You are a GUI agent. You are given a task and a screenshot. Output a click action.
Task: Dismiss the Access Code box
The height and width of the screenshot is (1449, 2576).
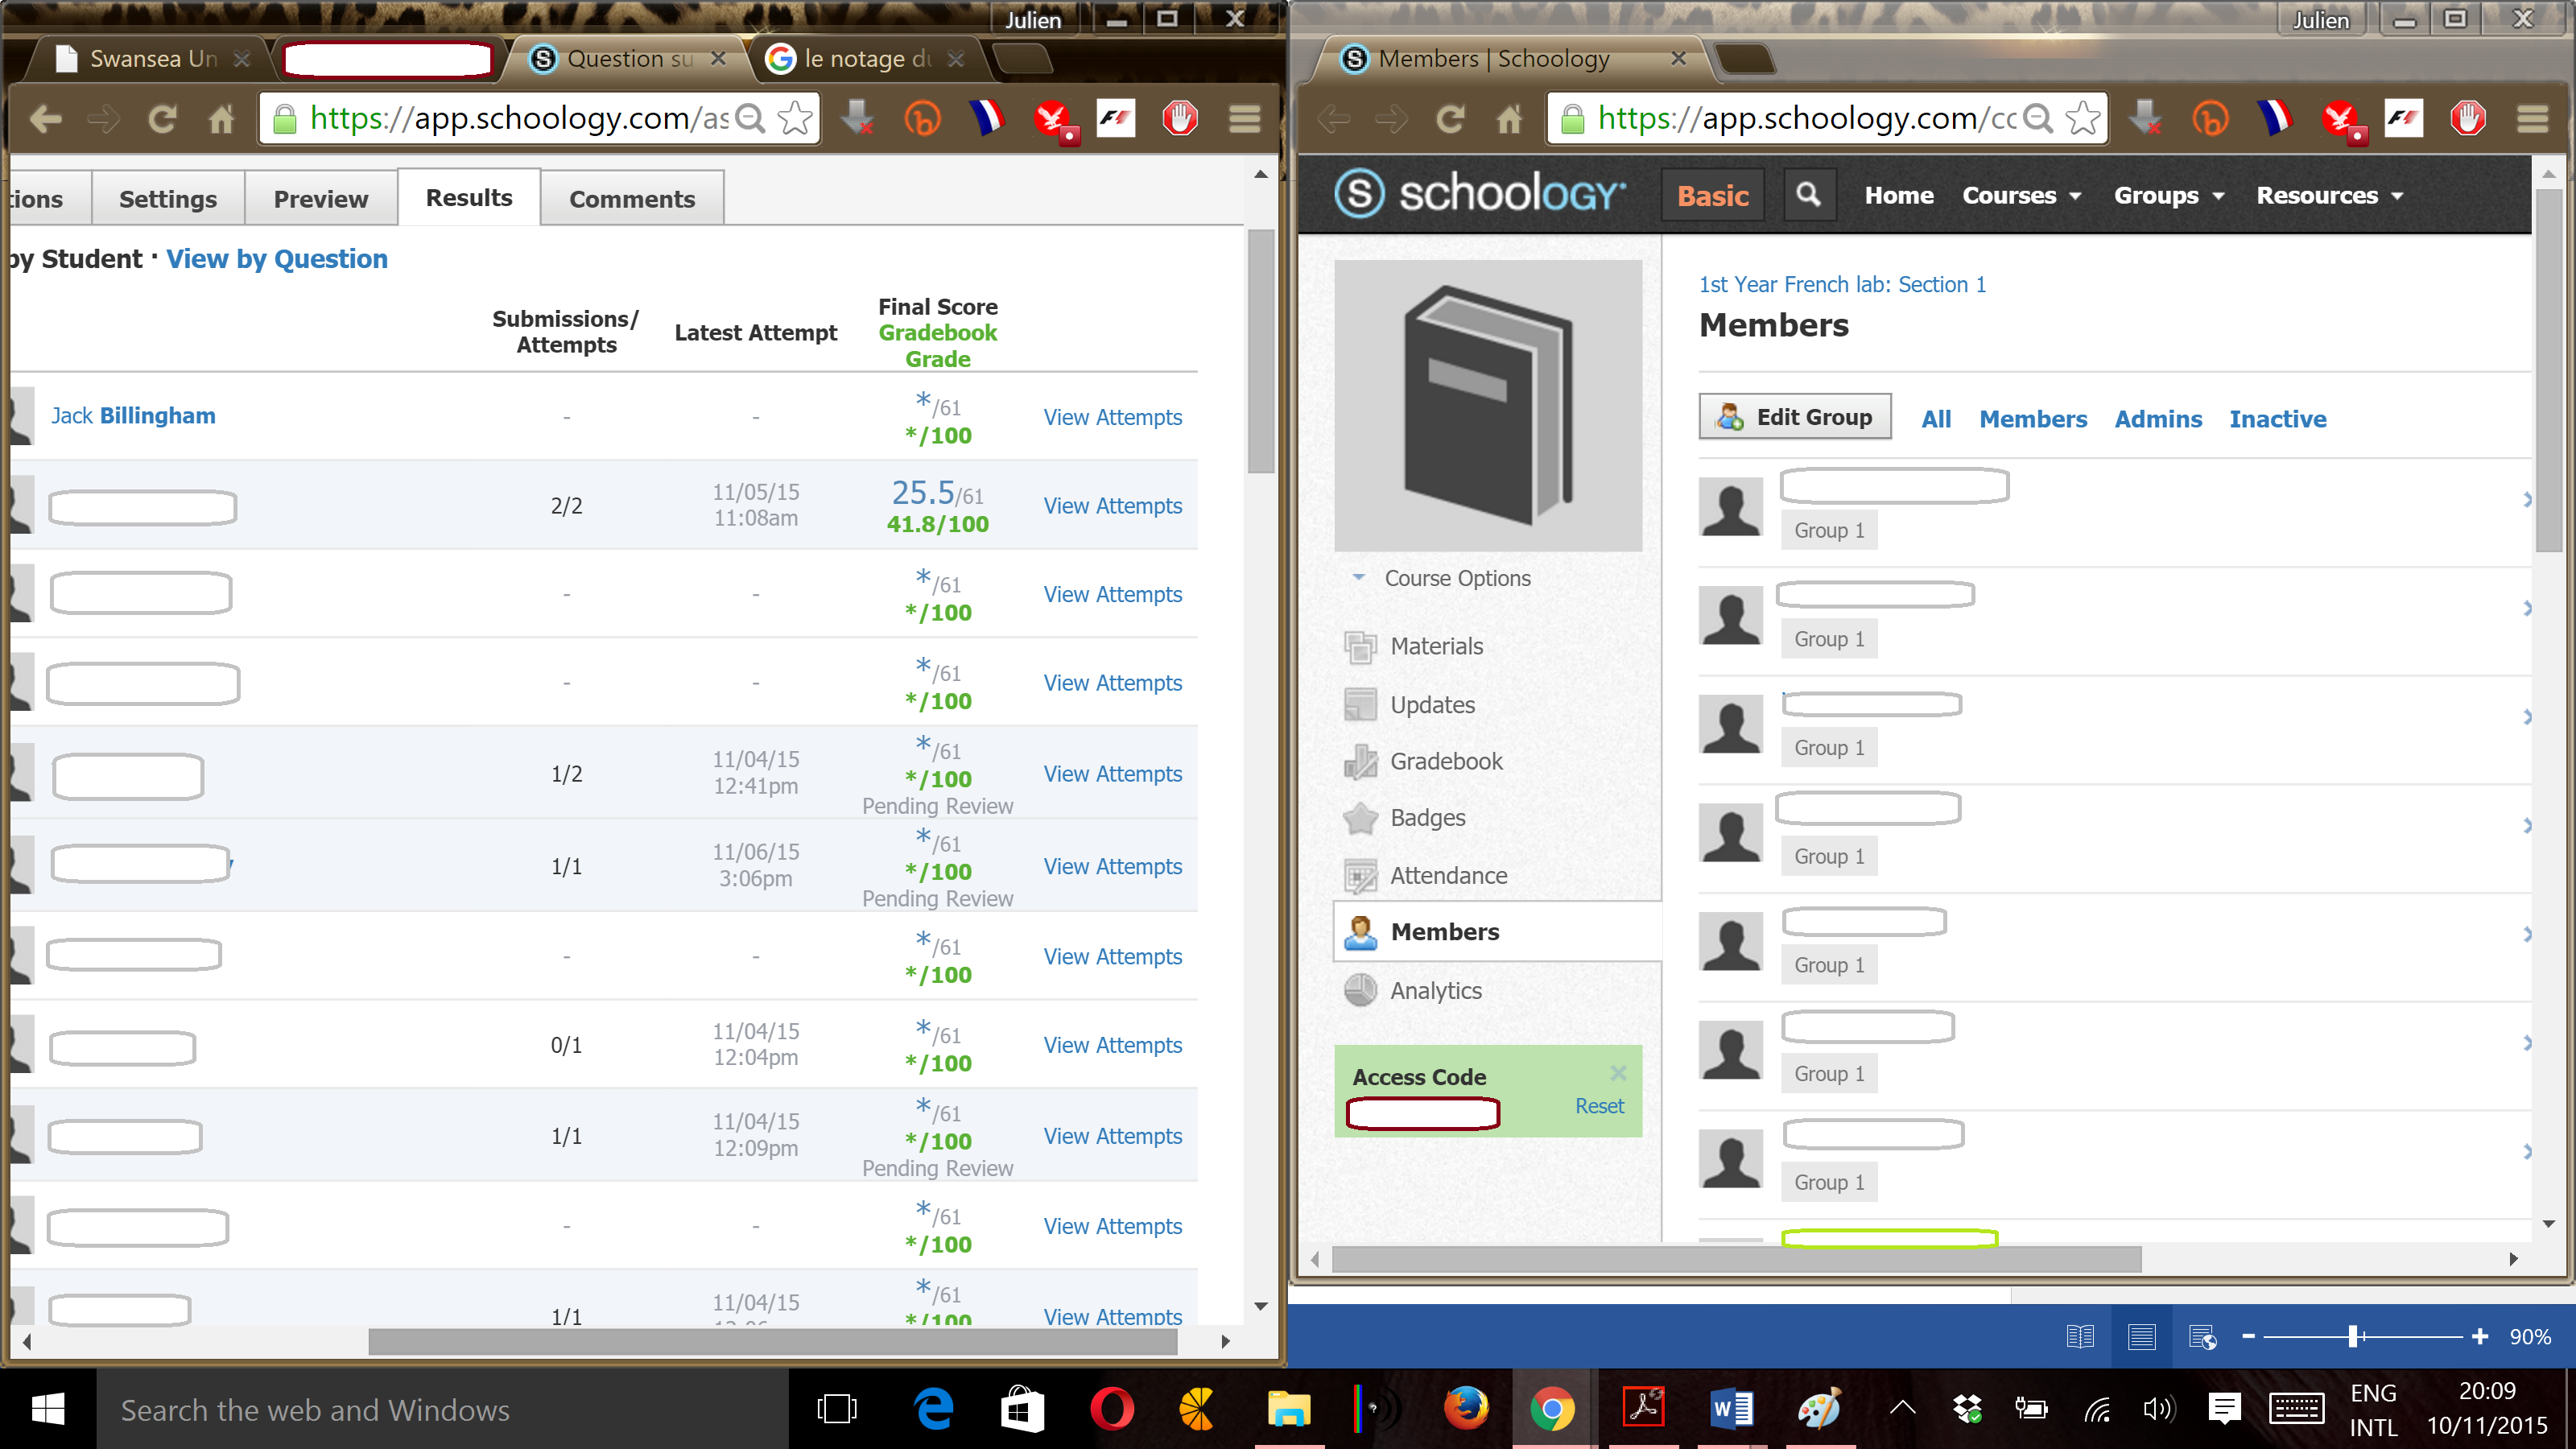point(1618,1073)
